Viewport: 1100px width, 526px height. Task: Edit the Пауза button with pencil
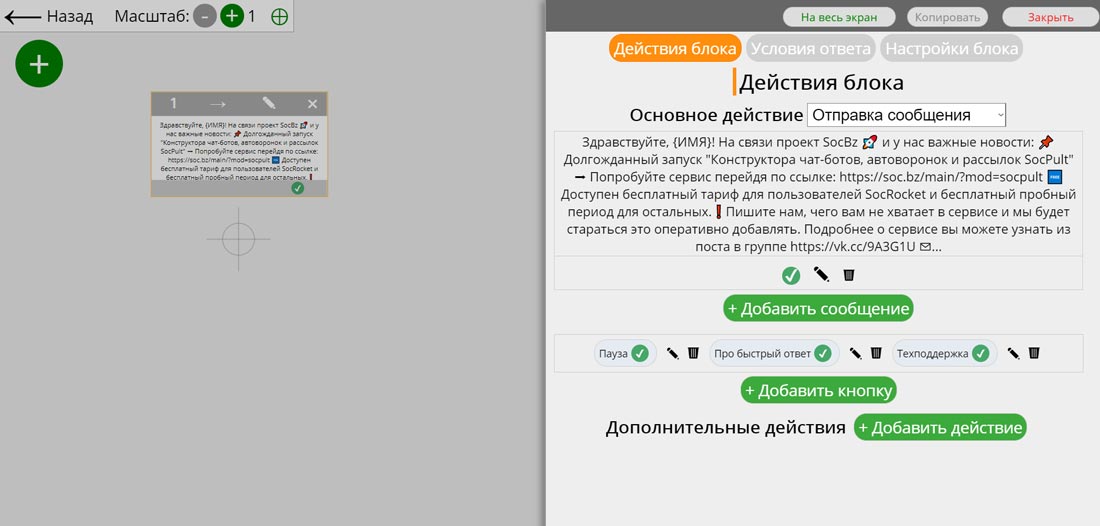coord(673,353)
